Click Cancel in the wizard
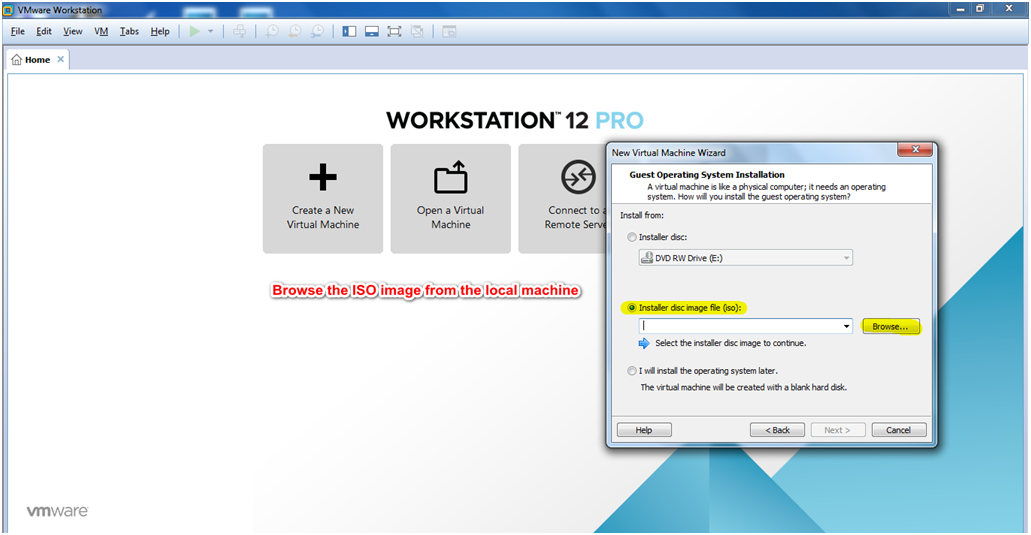 pyautogui.click(x=899, y=430)
